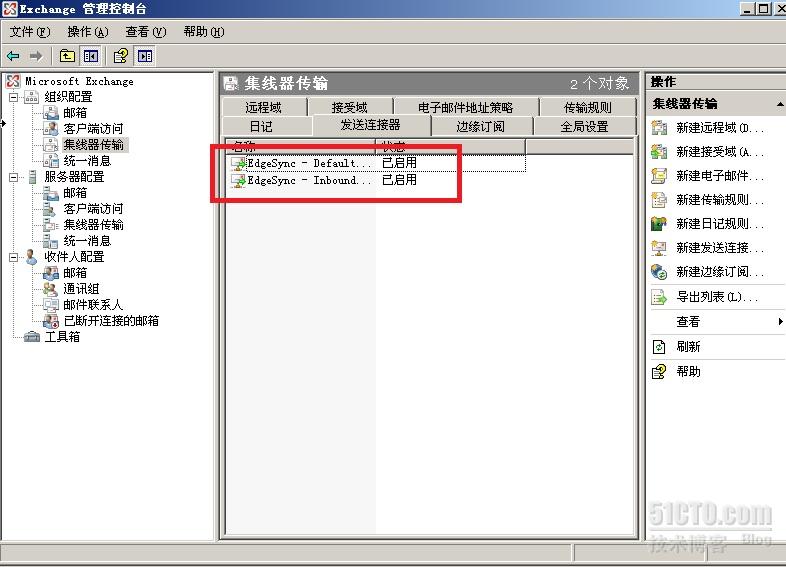Select 组织配置 集线器传输 tree item

[x=94, y=145]
